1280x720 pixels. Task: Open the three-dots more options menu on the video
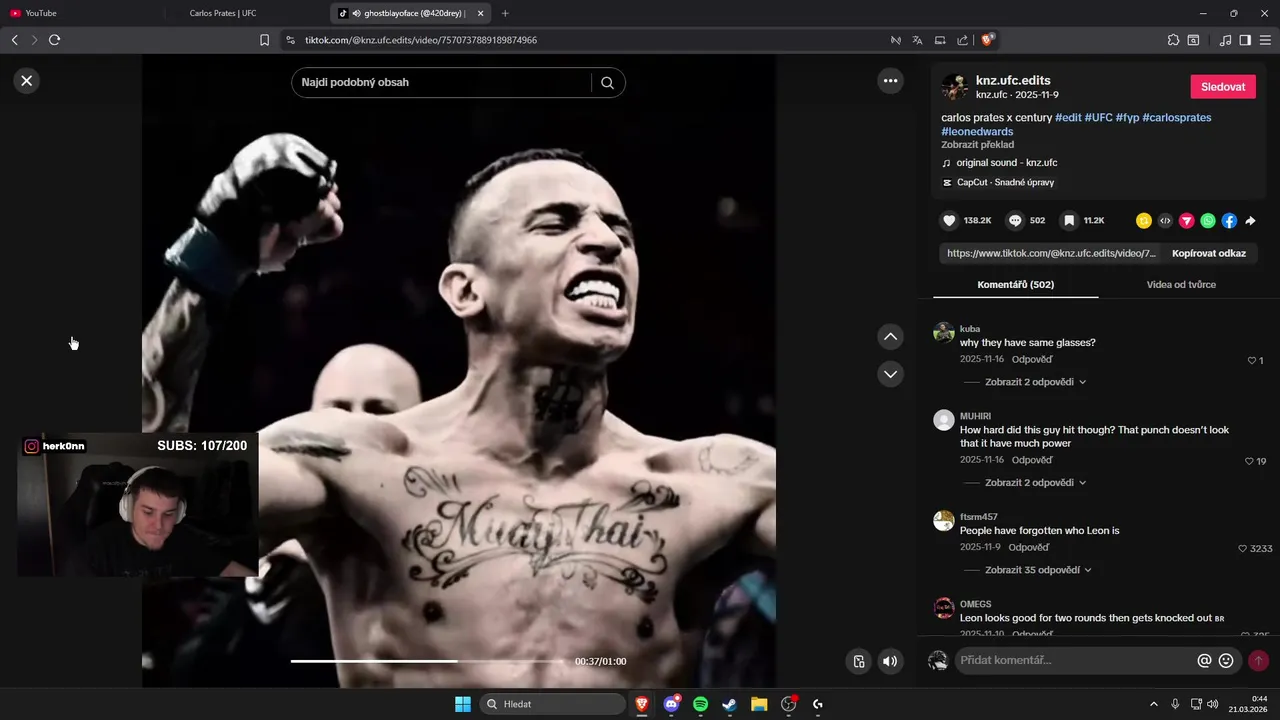tap(890, 81)
